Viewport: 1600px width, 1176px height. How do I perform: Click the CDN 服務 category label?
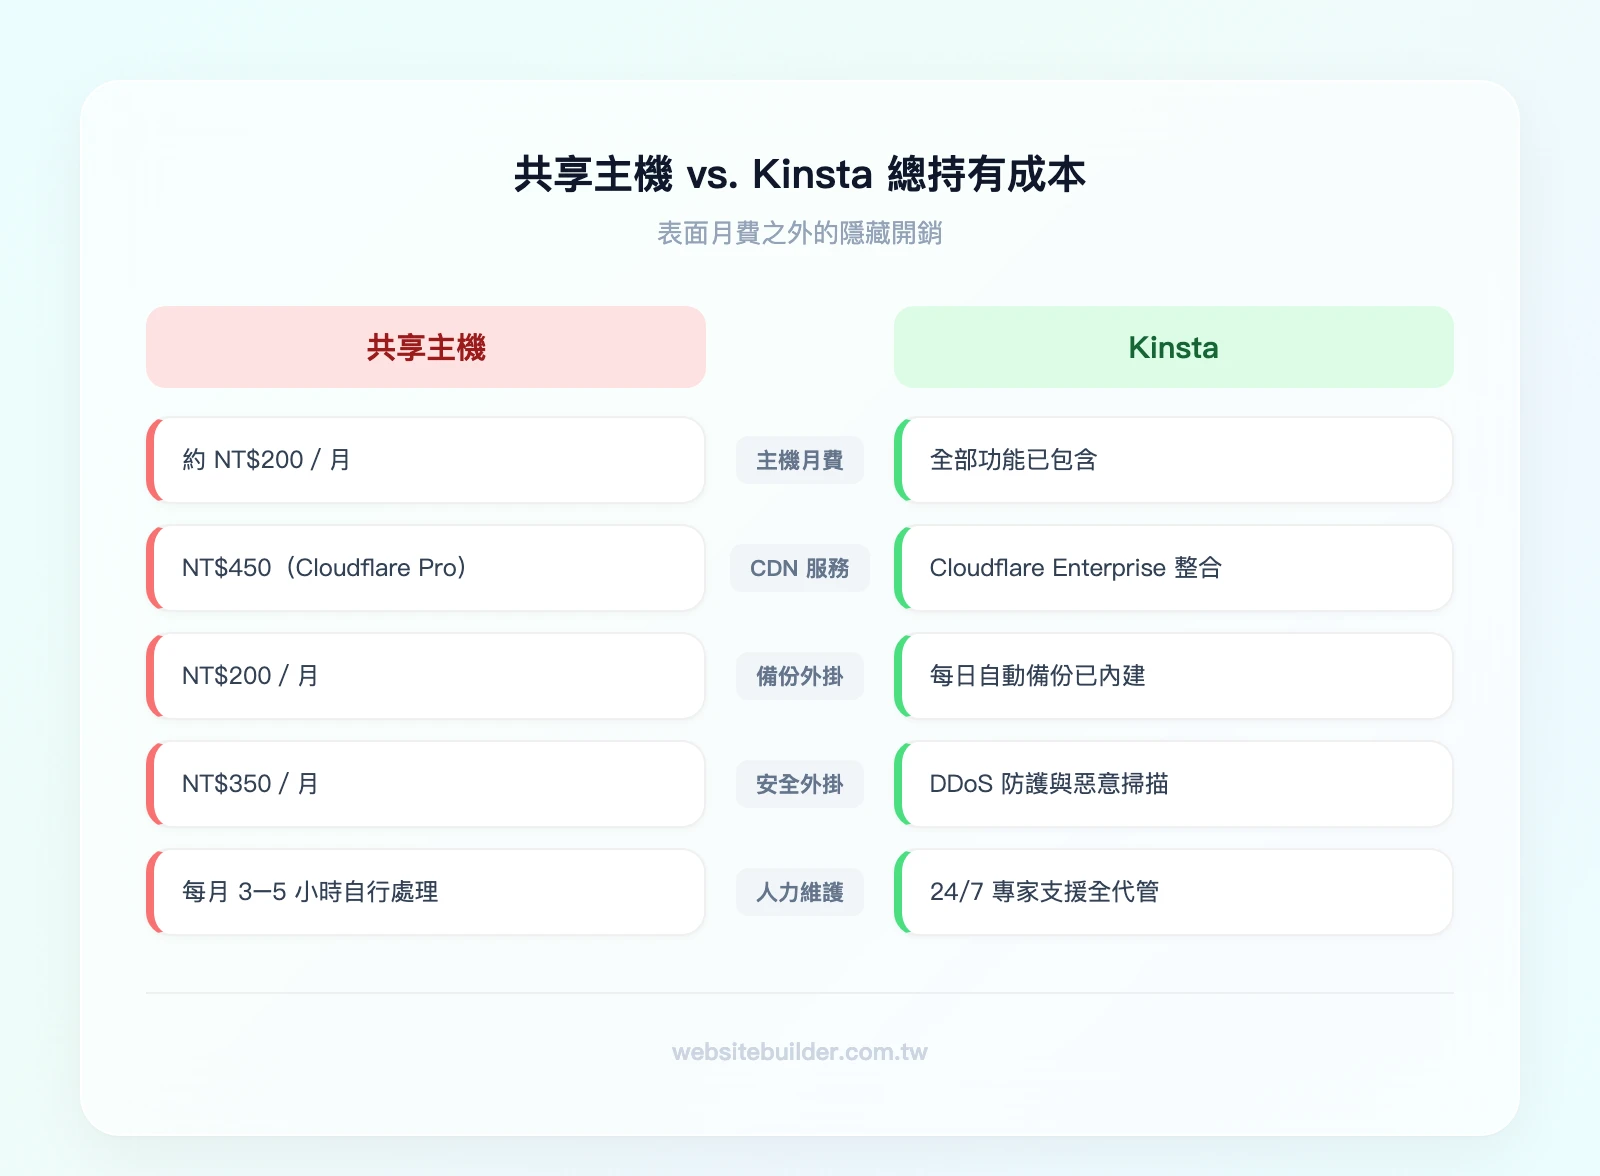799,568
